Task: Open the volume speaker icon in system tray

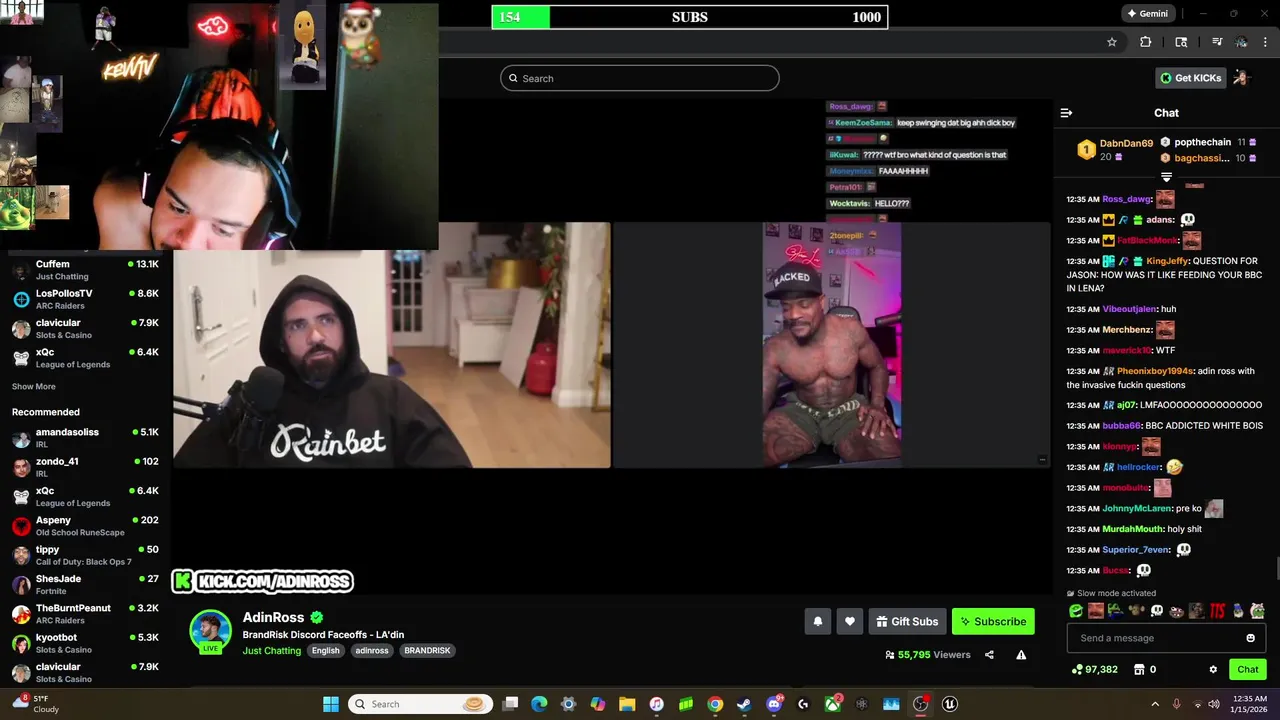Action: (1213, 704)
